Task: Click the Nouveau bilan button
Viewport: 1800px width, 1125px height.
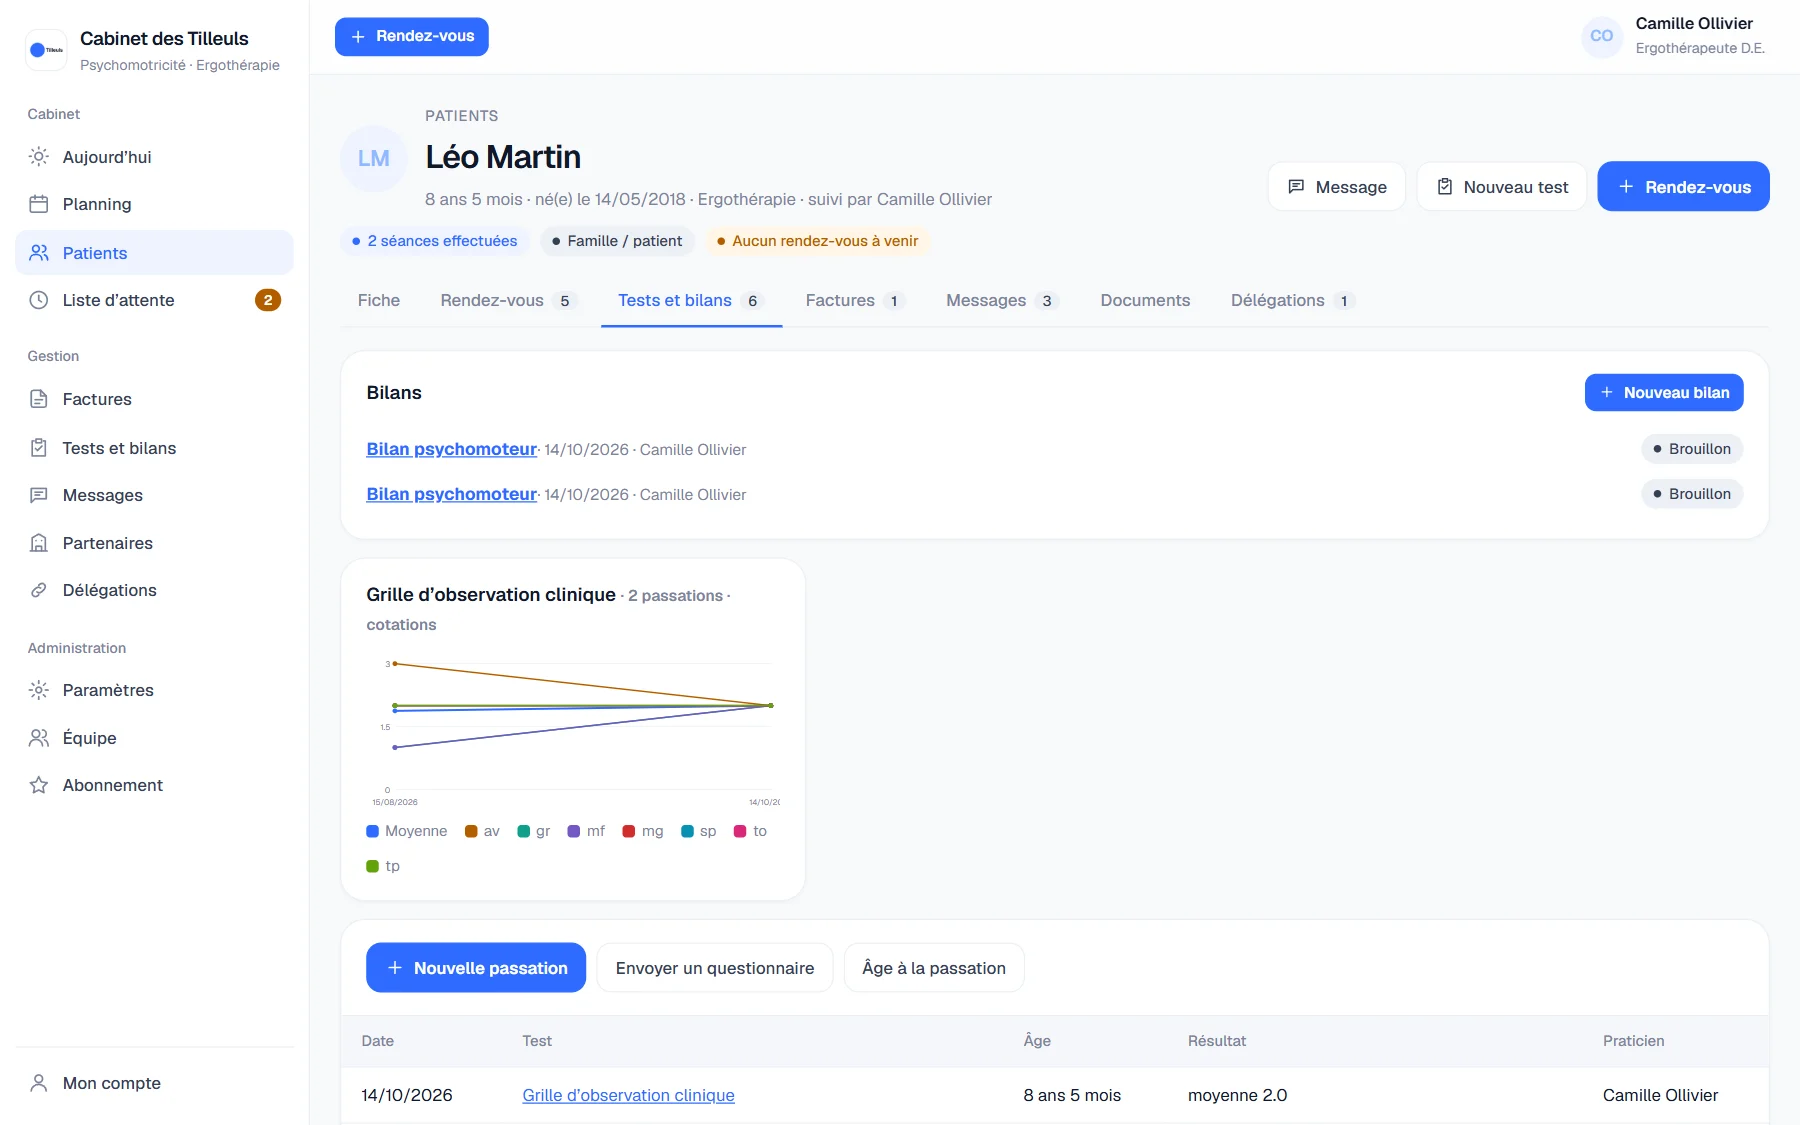Action: tap(1664, 393)
